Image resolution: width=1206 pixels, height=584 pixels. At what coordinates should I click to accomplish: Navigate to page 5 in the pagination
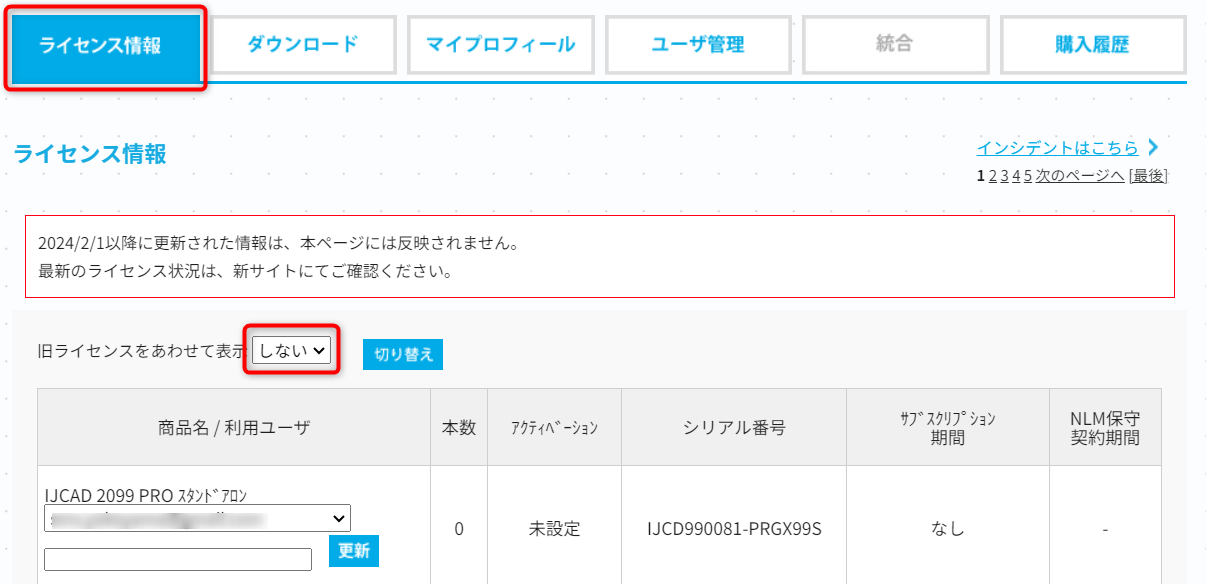(x=1027, y=176)
